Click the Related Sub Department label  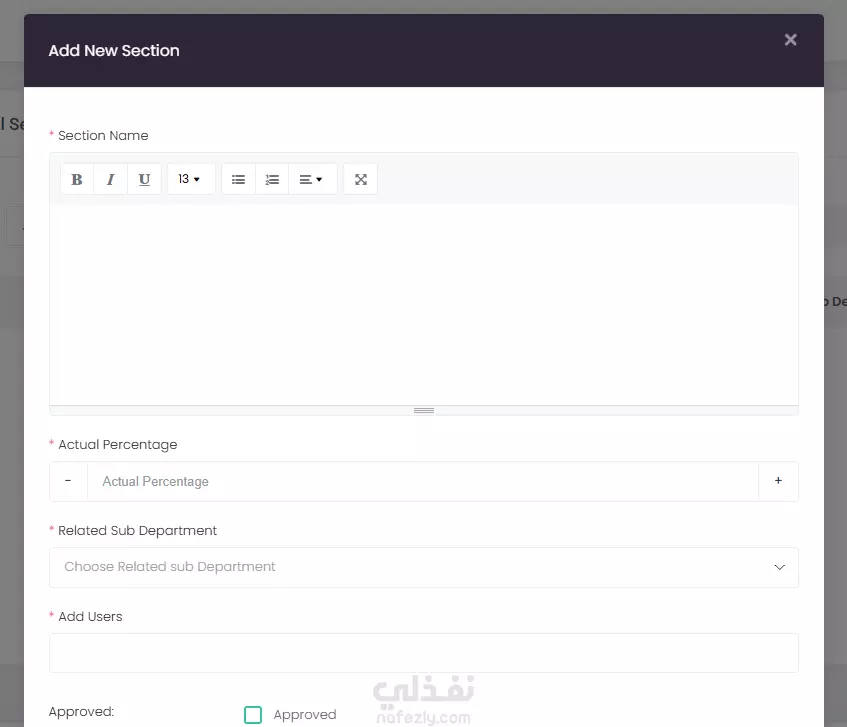(x=137, y=530)
